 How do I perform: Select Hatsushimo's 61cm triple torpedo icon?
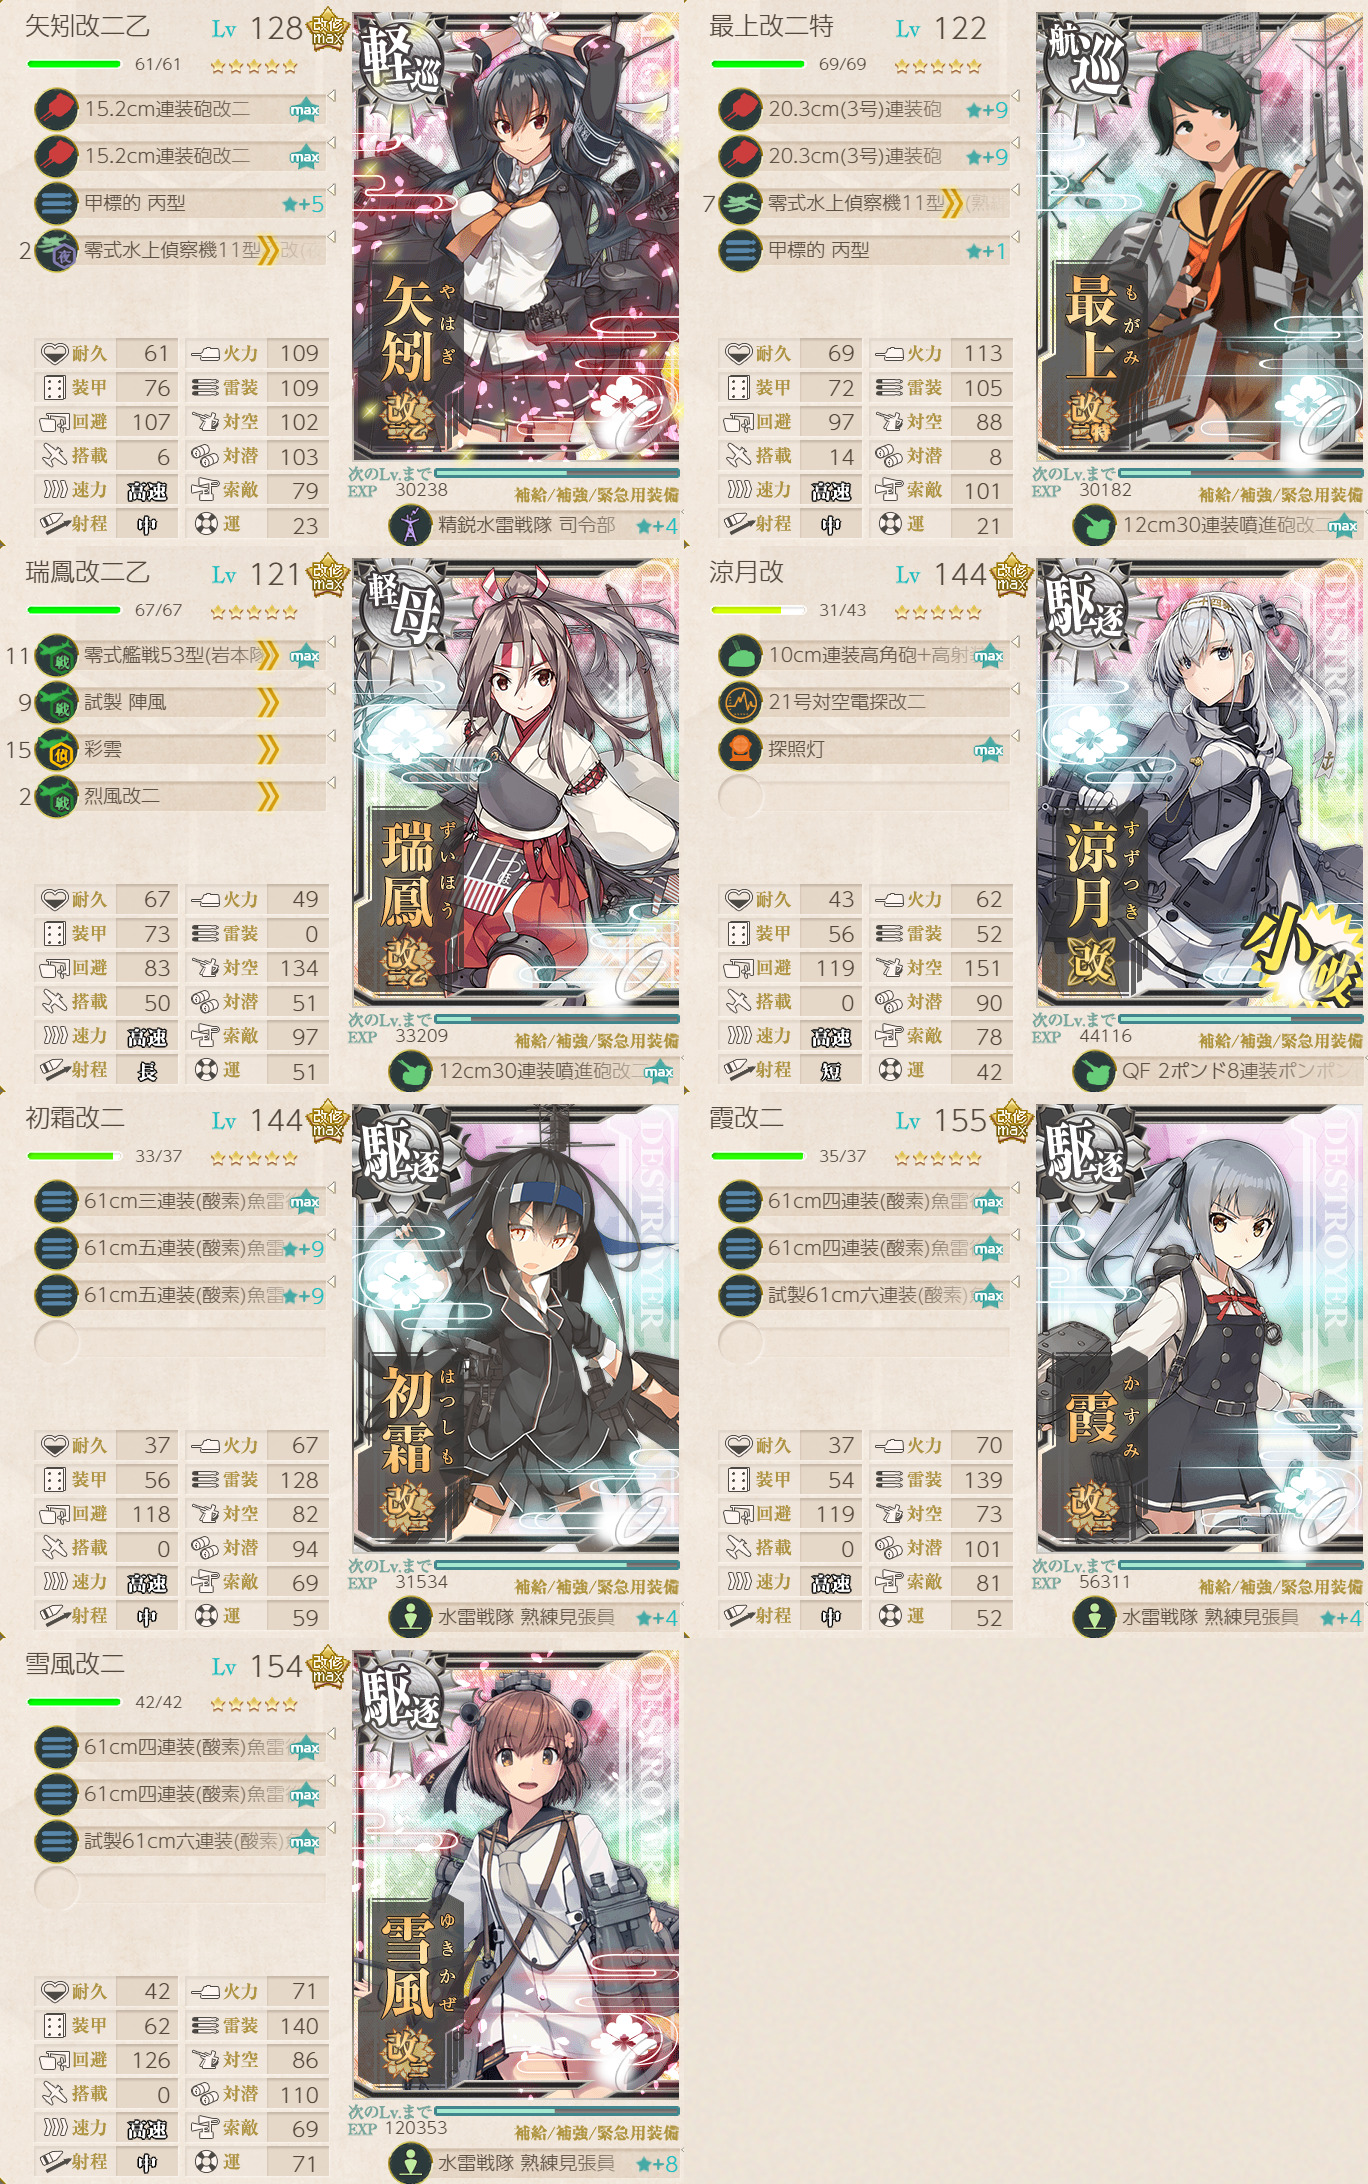(x=56, y=1201)
